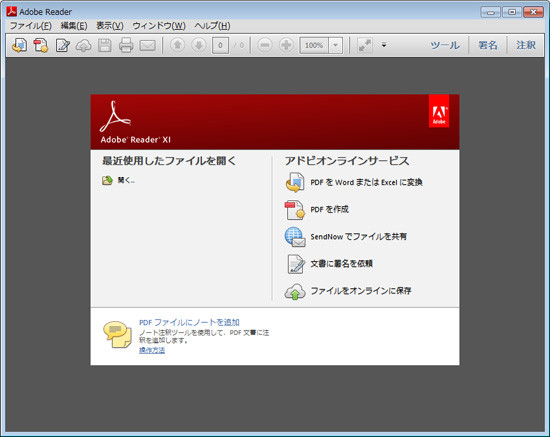The height and width of the screenshot is (437, 550).
Task: Click the Print icon in toolbar
Action: click(126, 45)
